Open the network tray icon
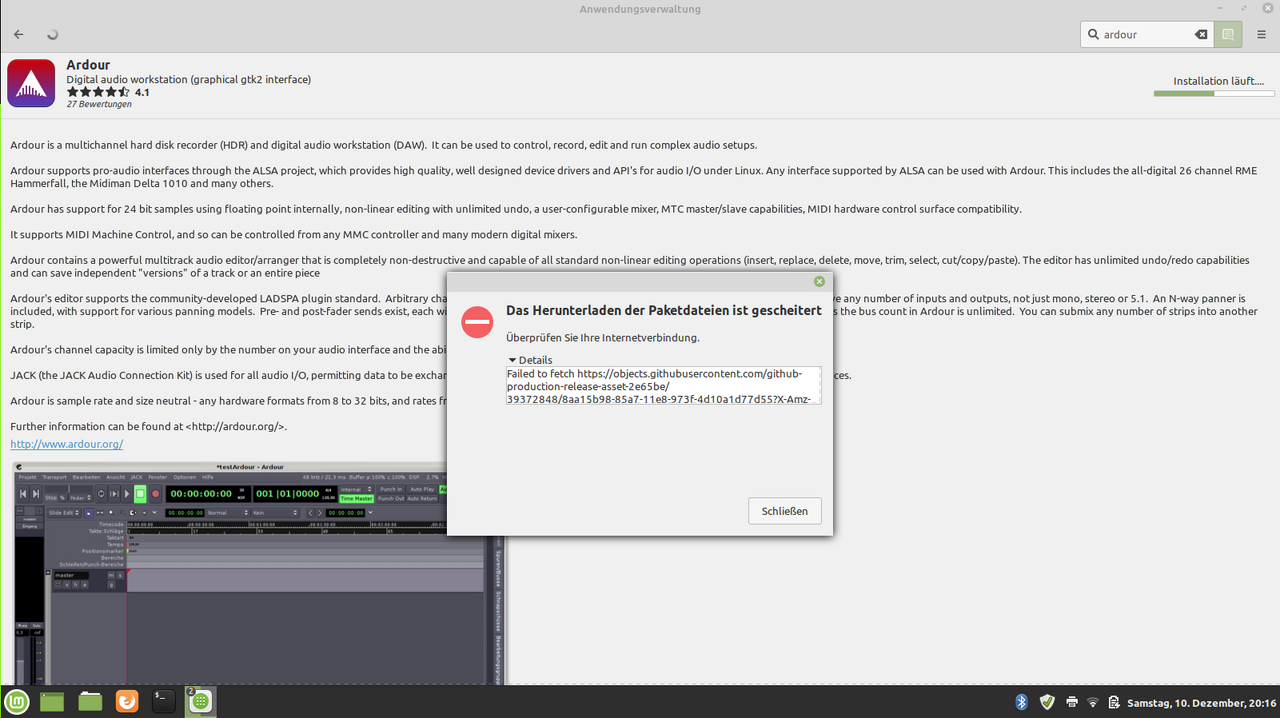Viewport: 1280px width, 718px height. pyautogui.click(x=1093, y=702)
